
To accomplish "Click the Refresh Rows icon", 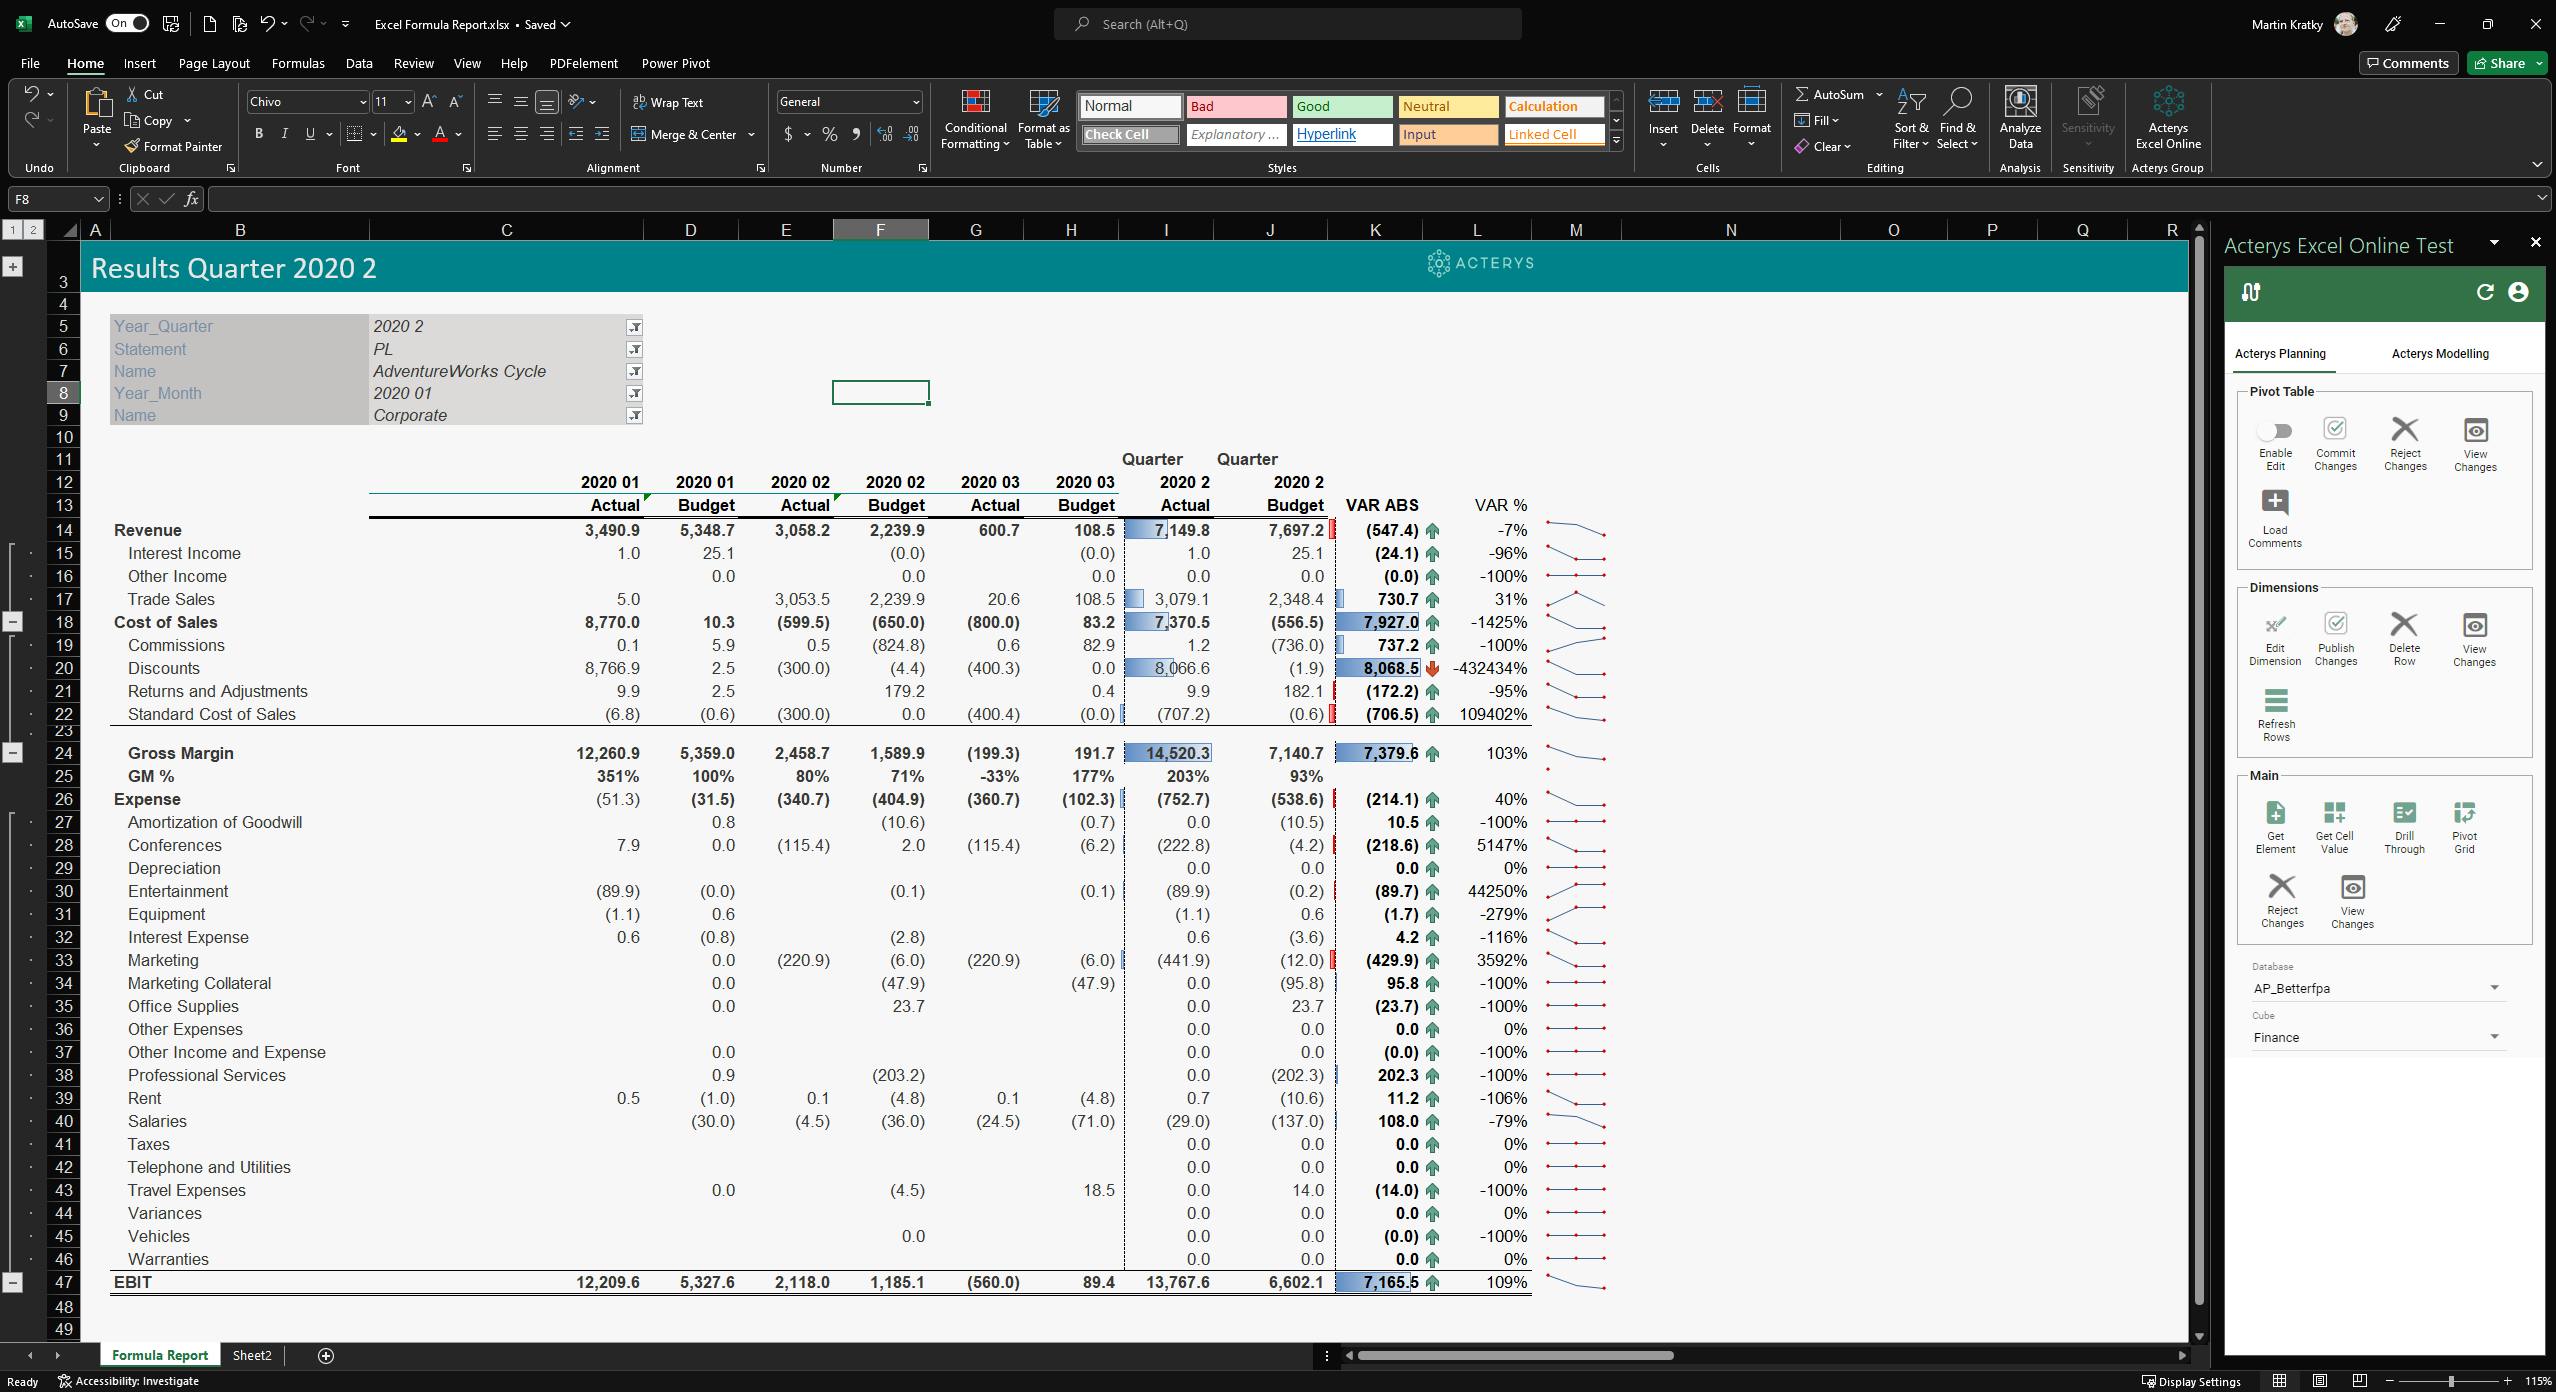I will (x=2275, y=701).
